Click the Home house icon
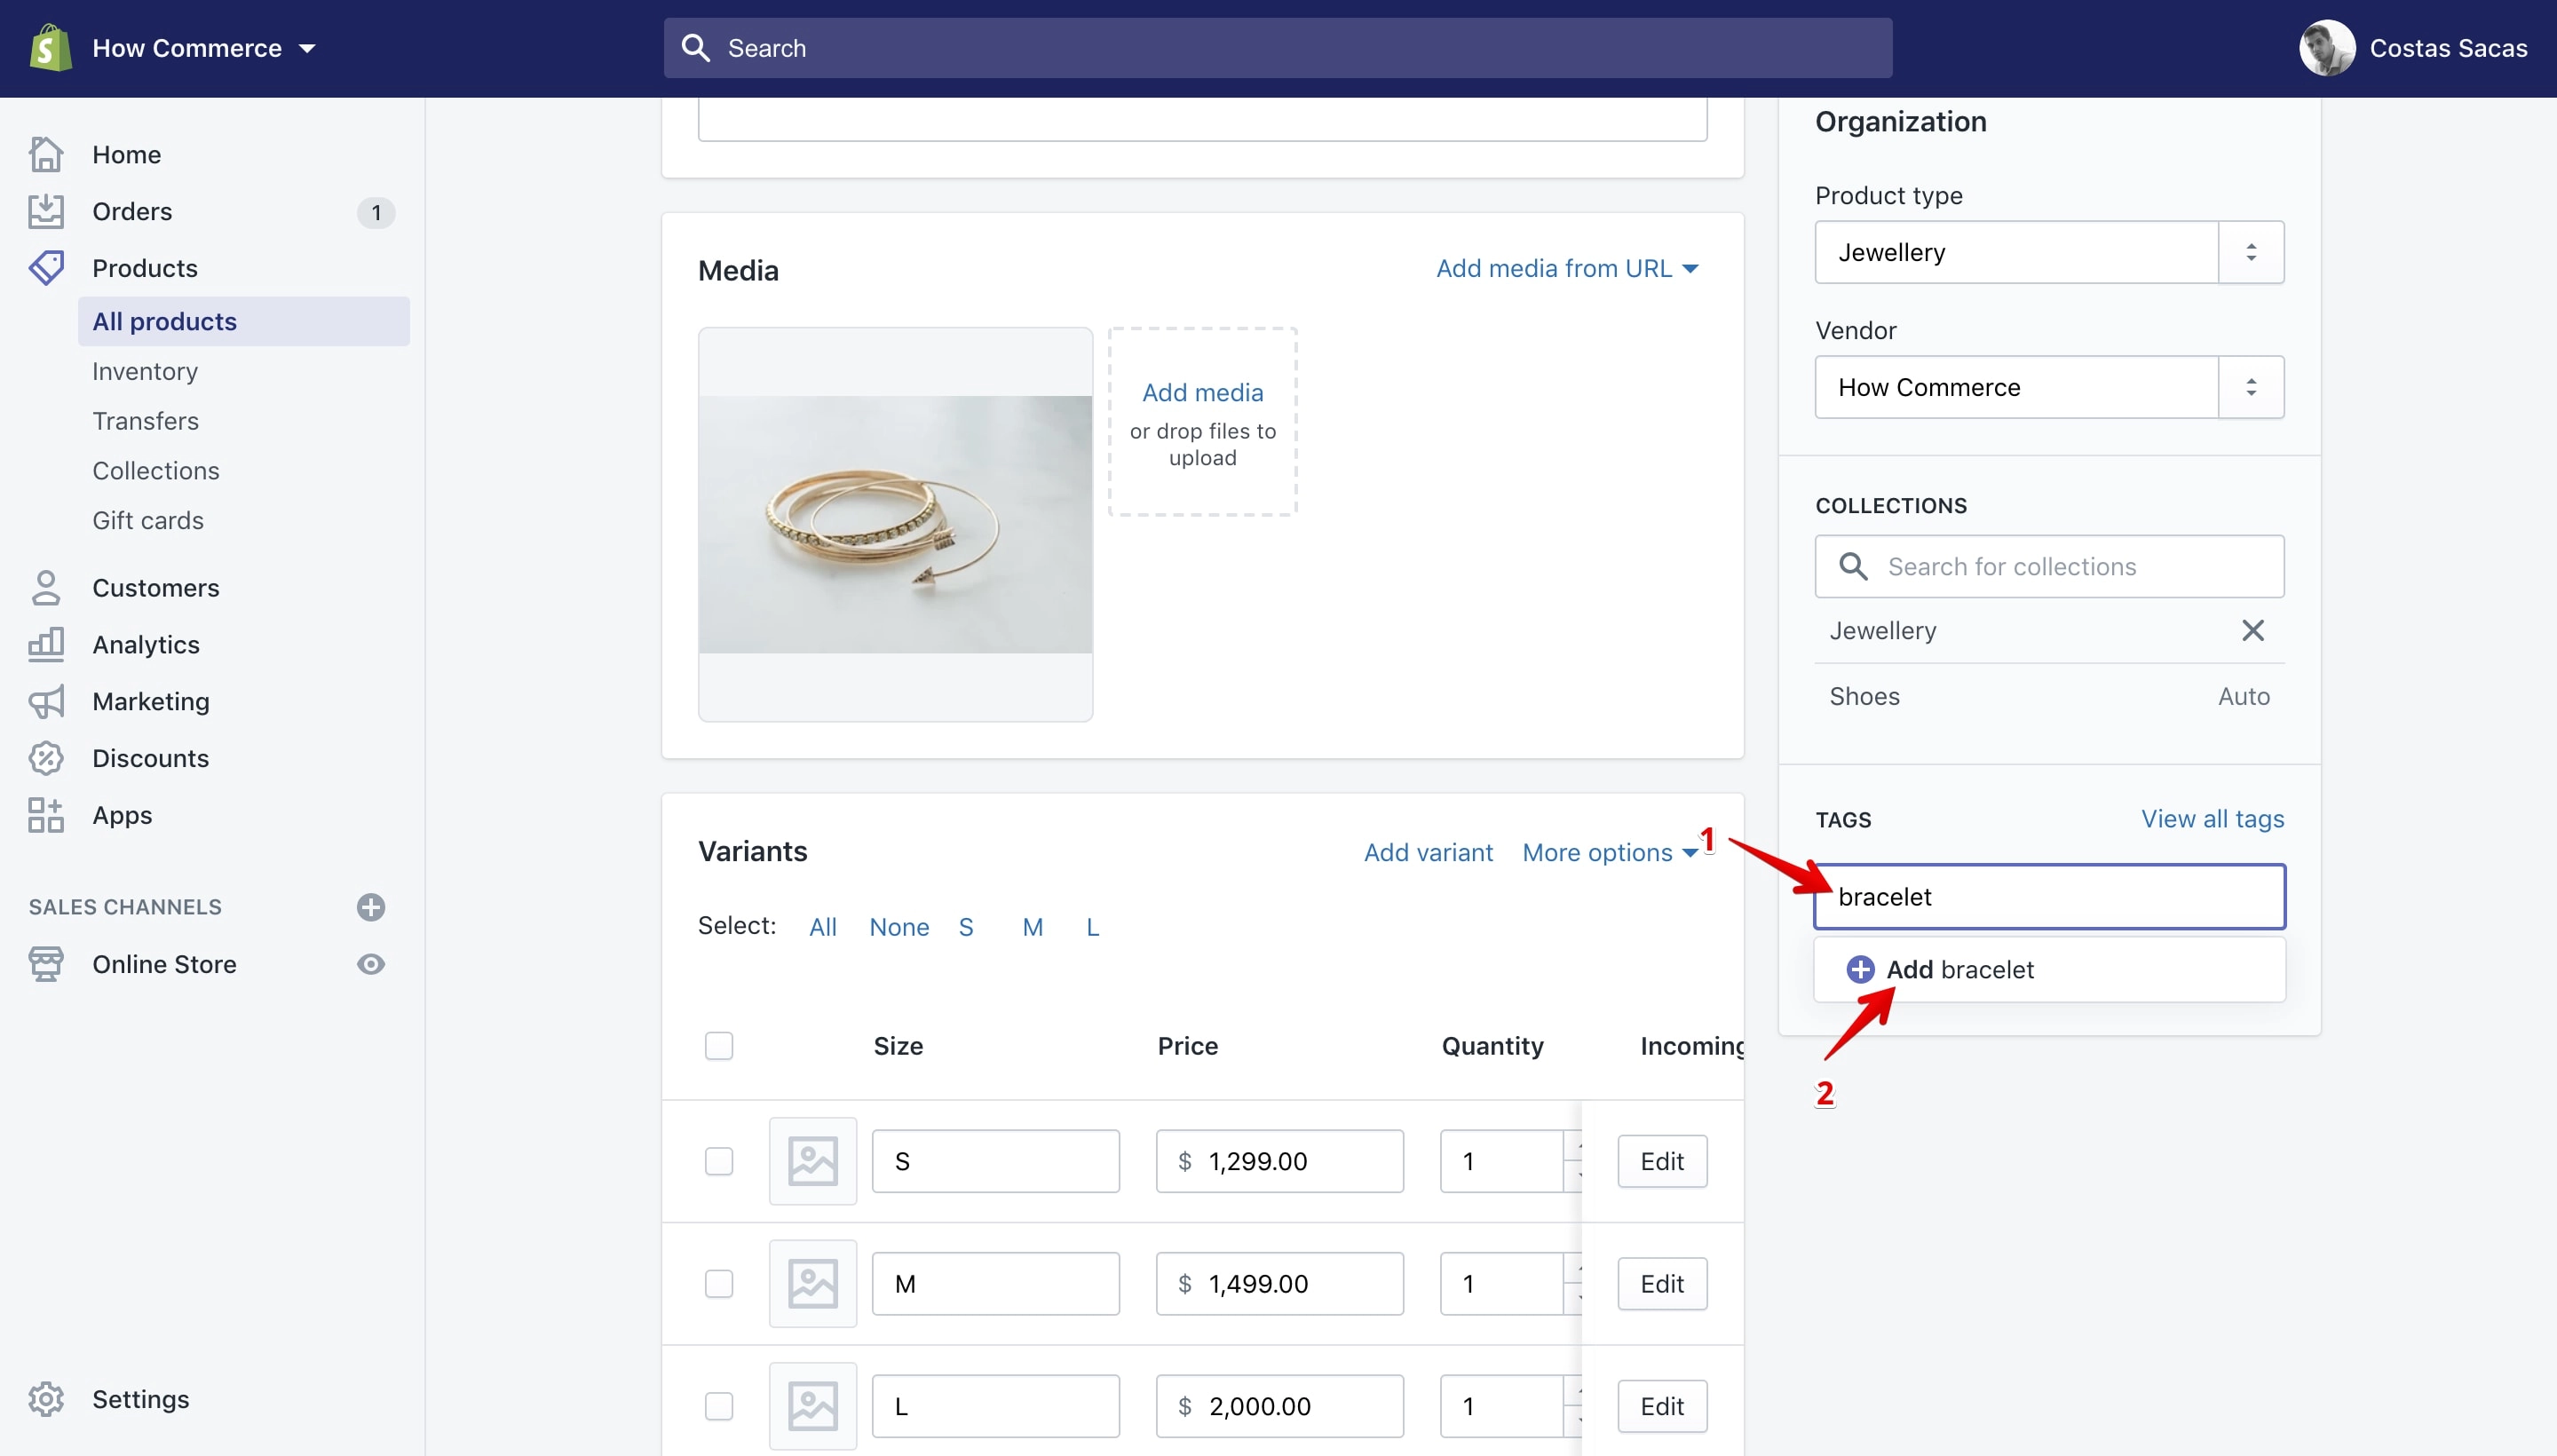The height and width of the screenshot is (1456, 2557). 46,154
